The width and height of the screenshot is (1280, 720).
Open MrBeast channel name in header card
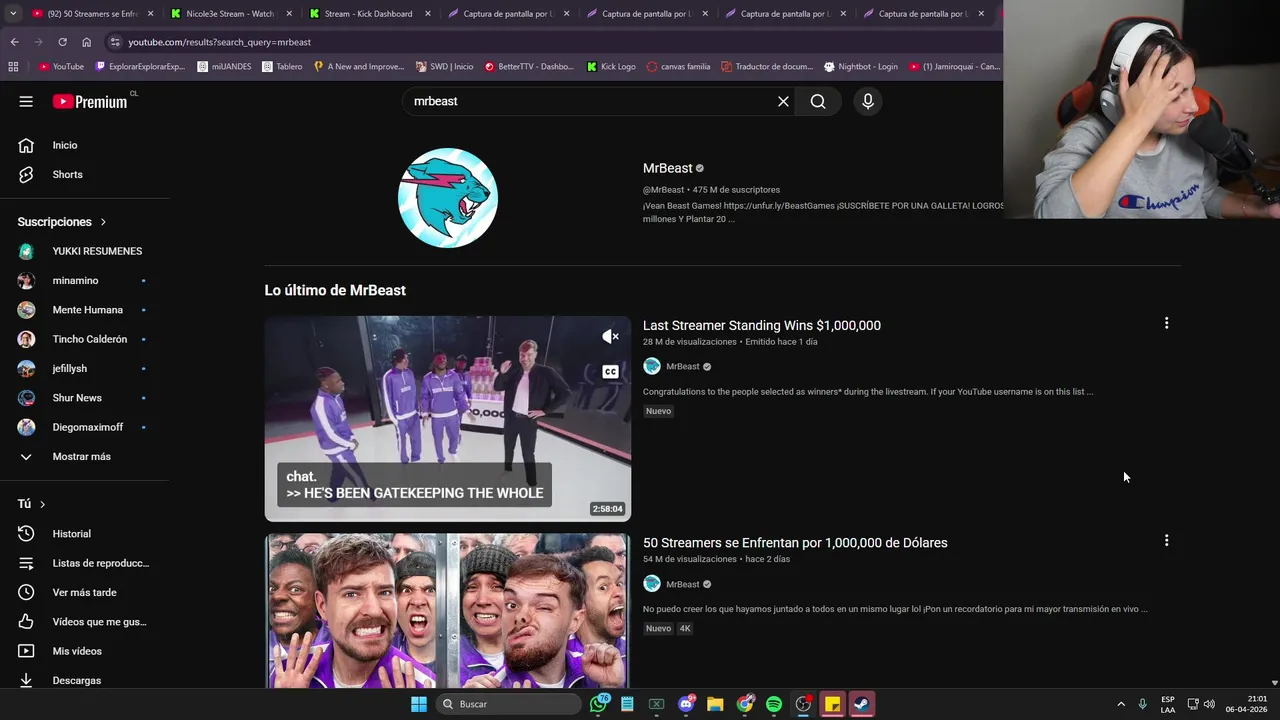click(x=667, y=168)
